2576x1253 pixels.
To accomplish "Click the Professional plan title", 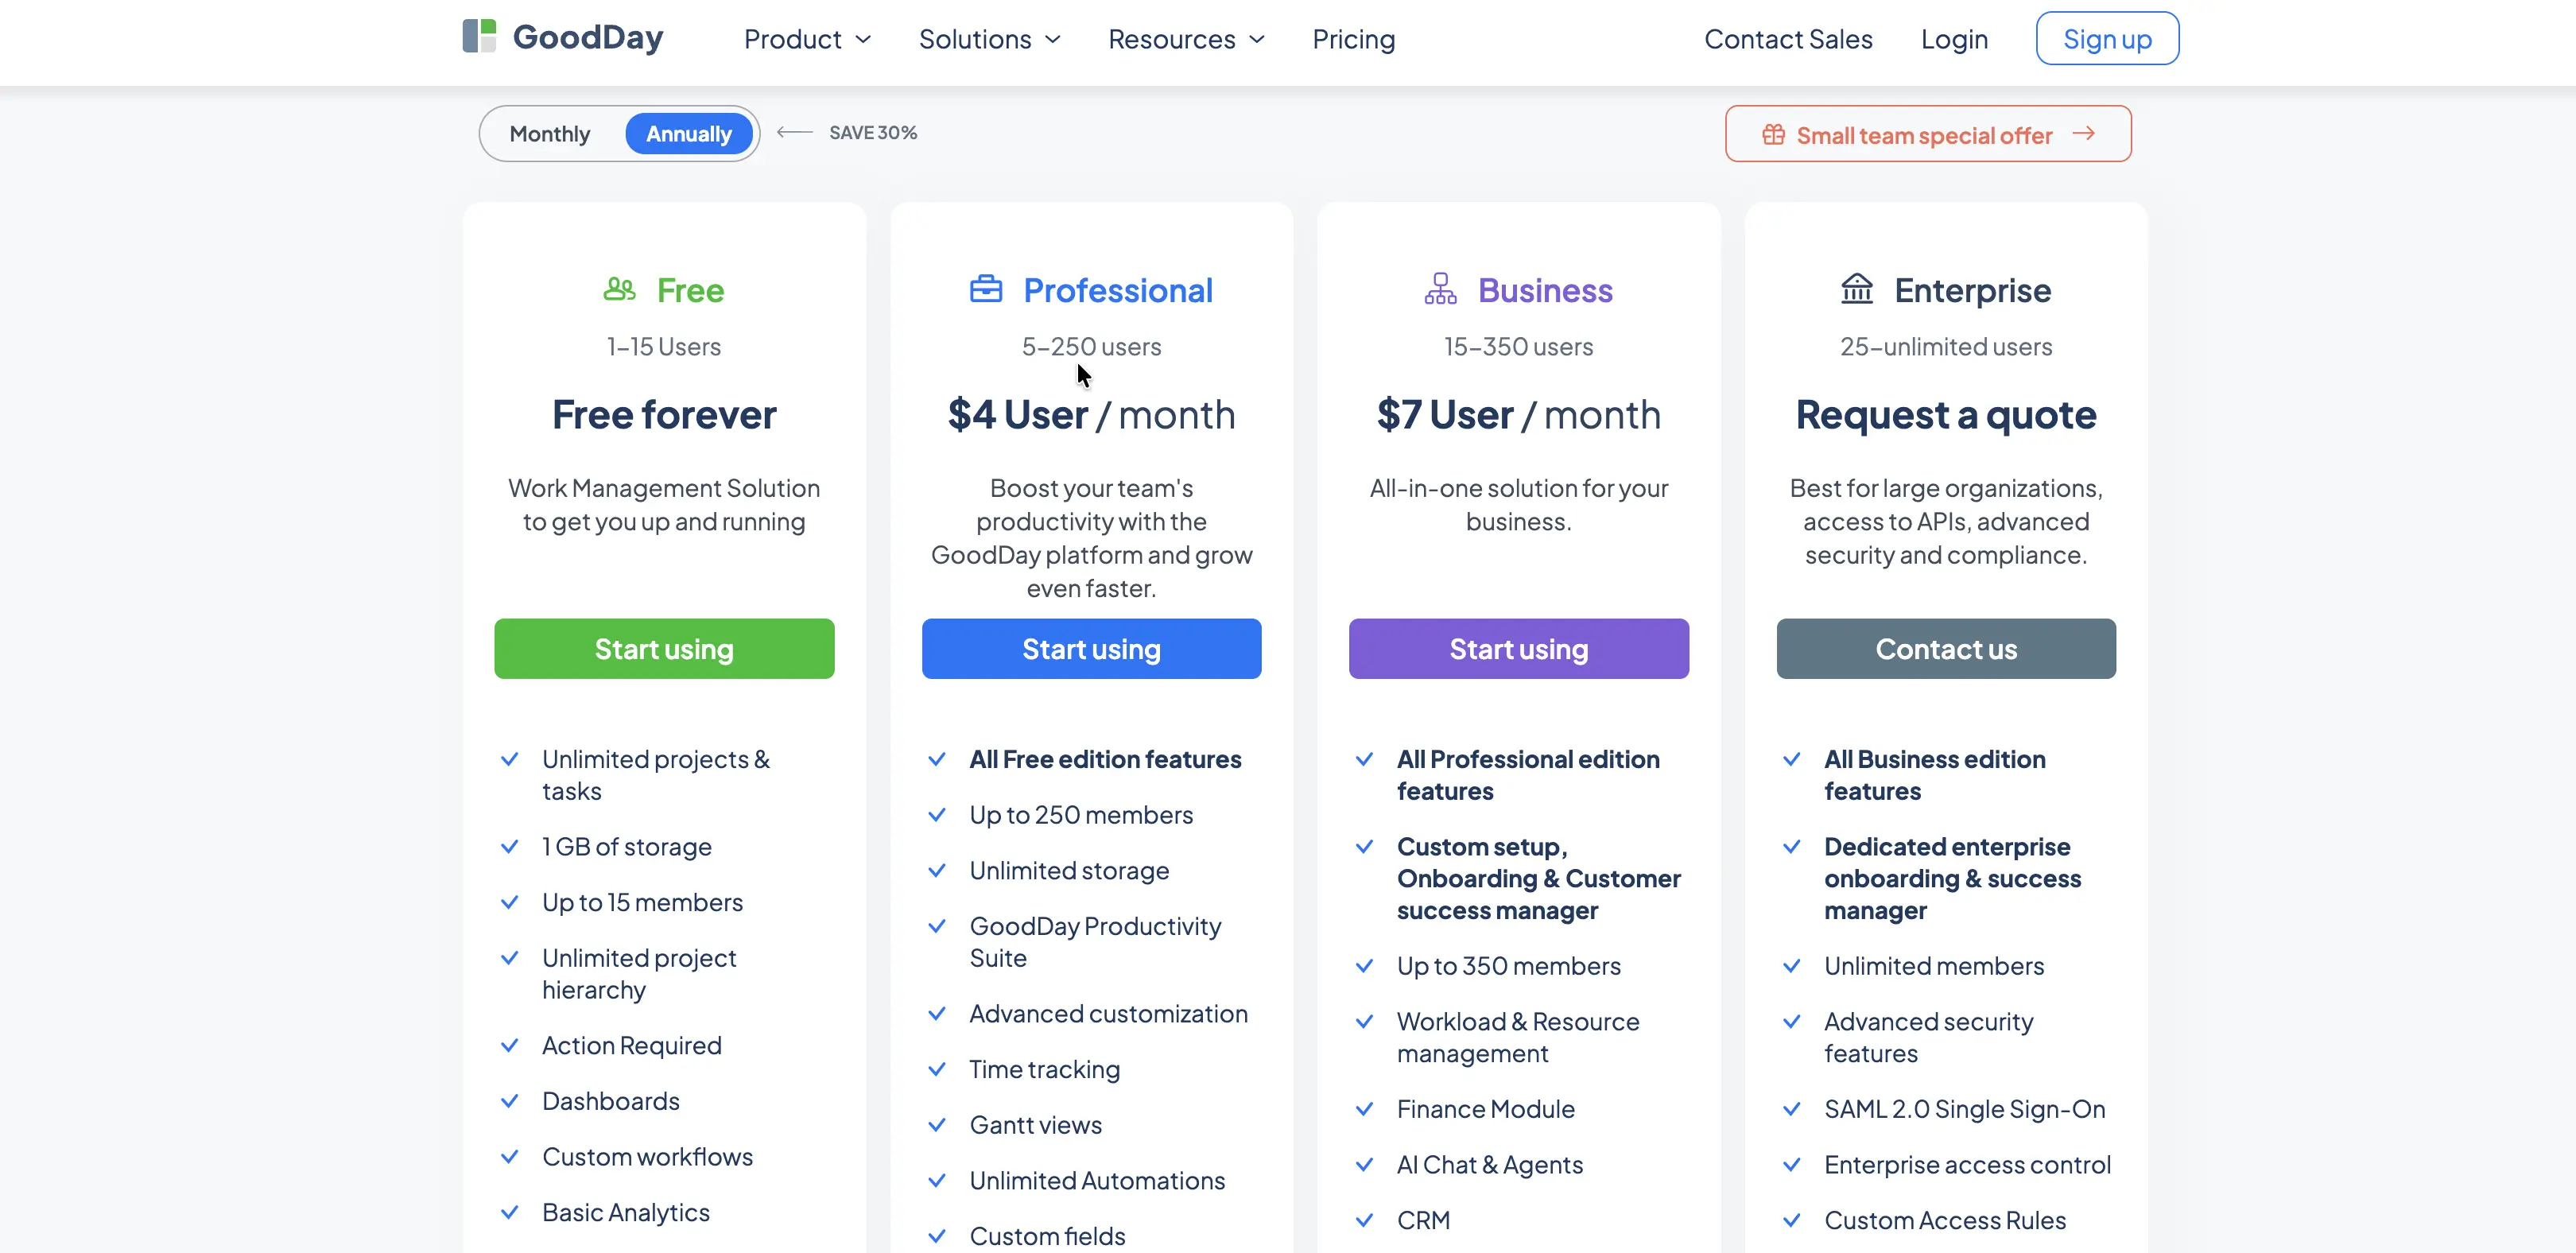I will coord(1118,290).
